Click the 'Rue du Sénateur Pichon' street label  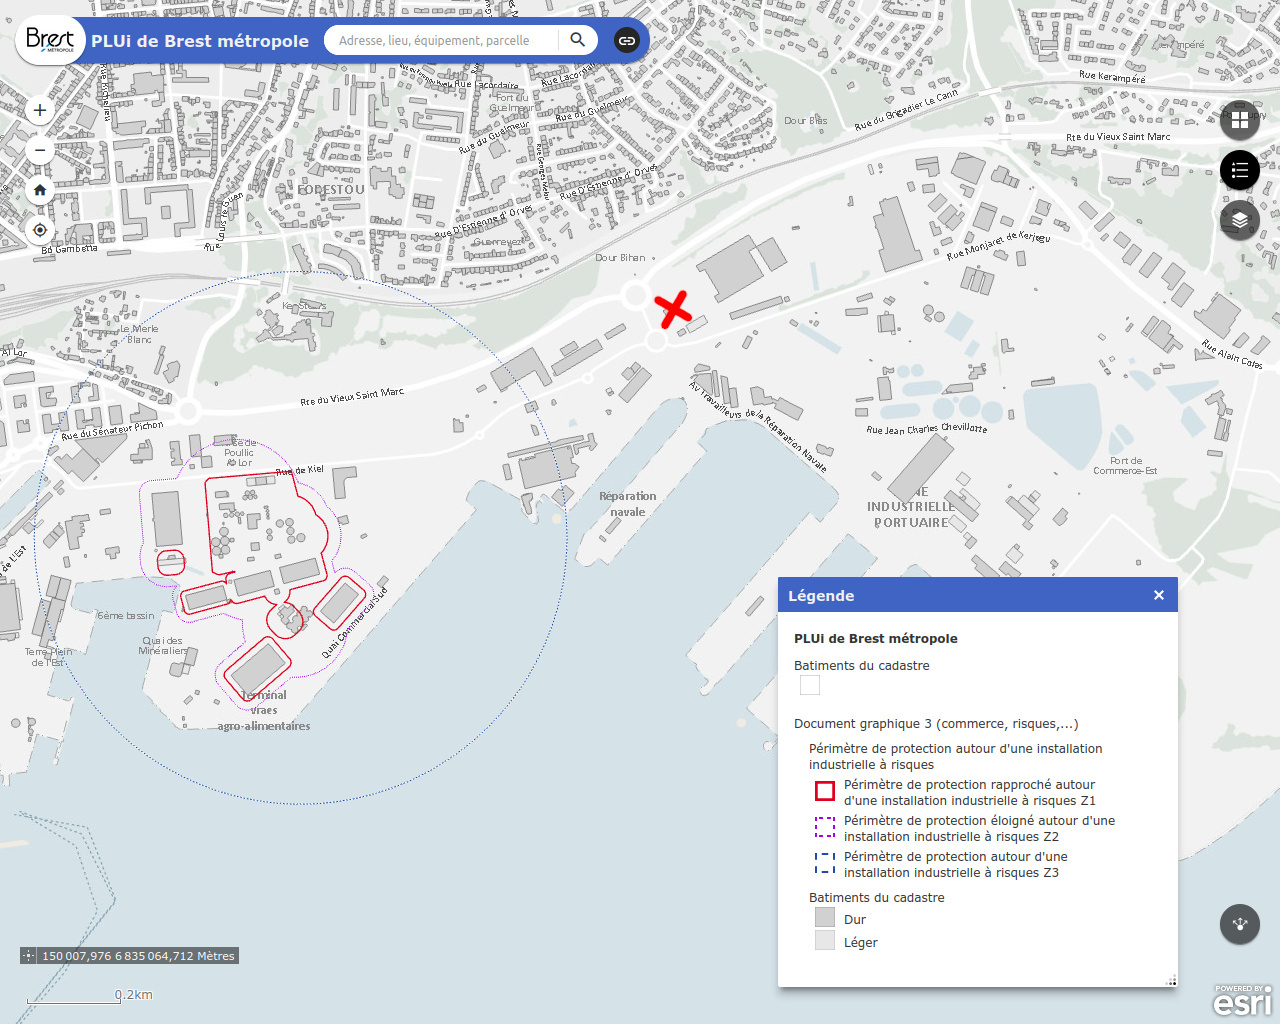click(112, 431)
